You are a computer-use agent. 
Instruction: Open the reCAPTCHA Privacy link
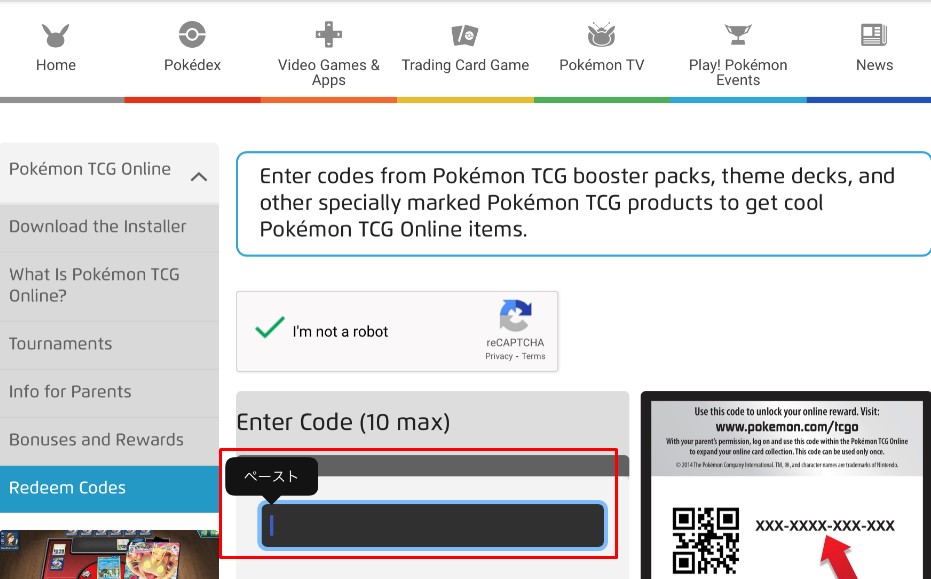pyautogui.click(x=499, y=356)
